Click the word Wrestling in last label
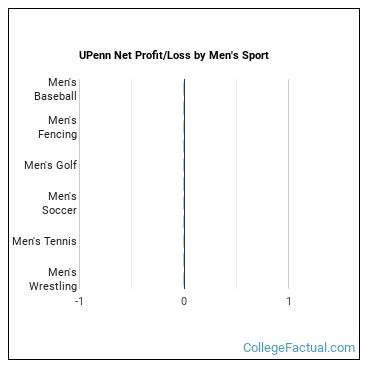 [x=53, y=286]
